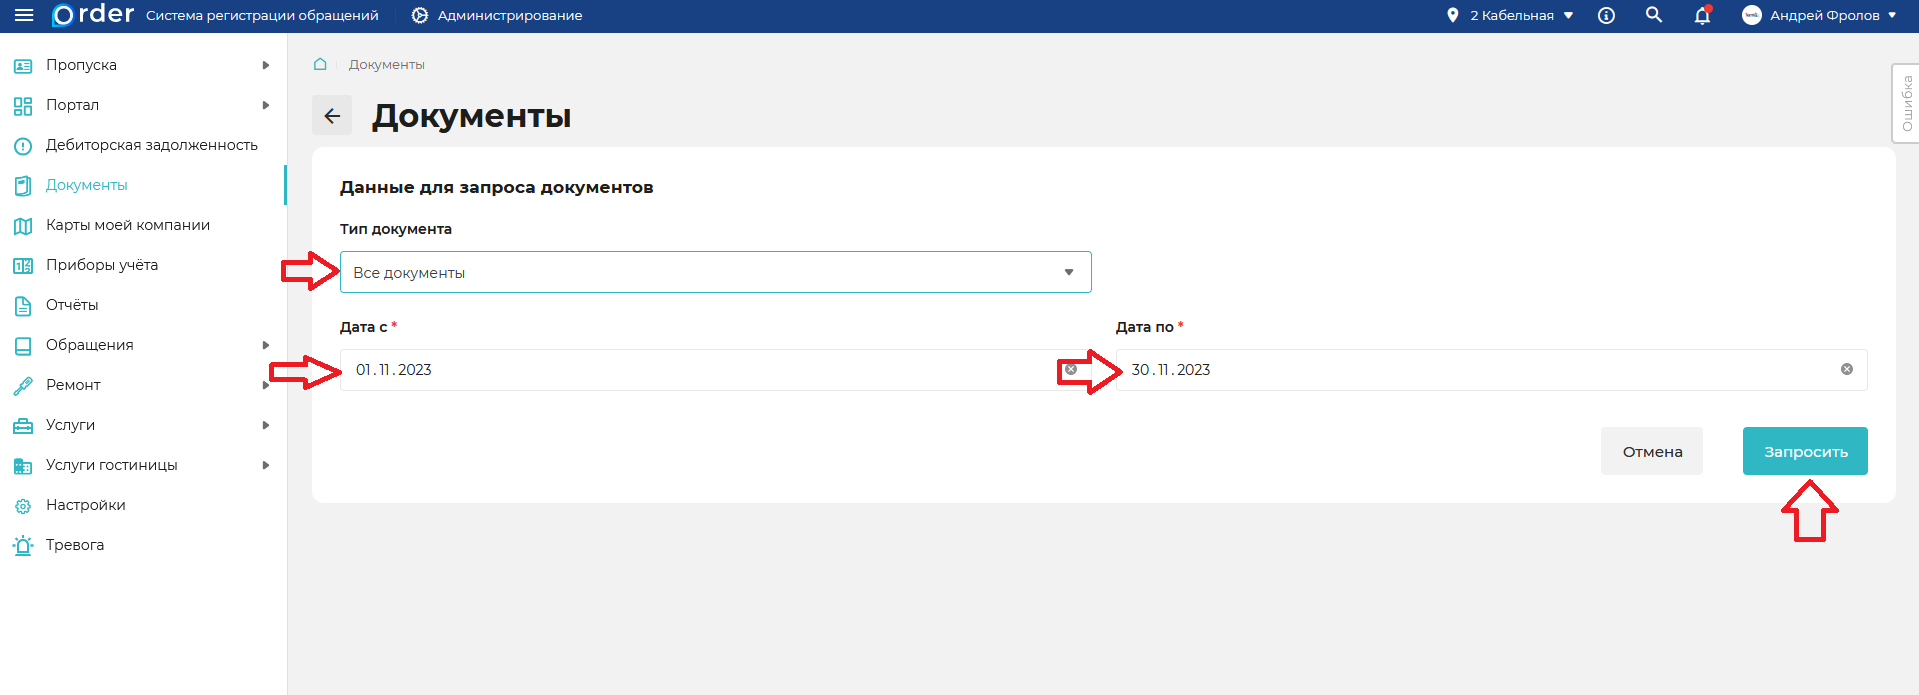Screen dimensions: 1919x695
Task: Select Приборы учёта in sidebar
Action: 101,265
